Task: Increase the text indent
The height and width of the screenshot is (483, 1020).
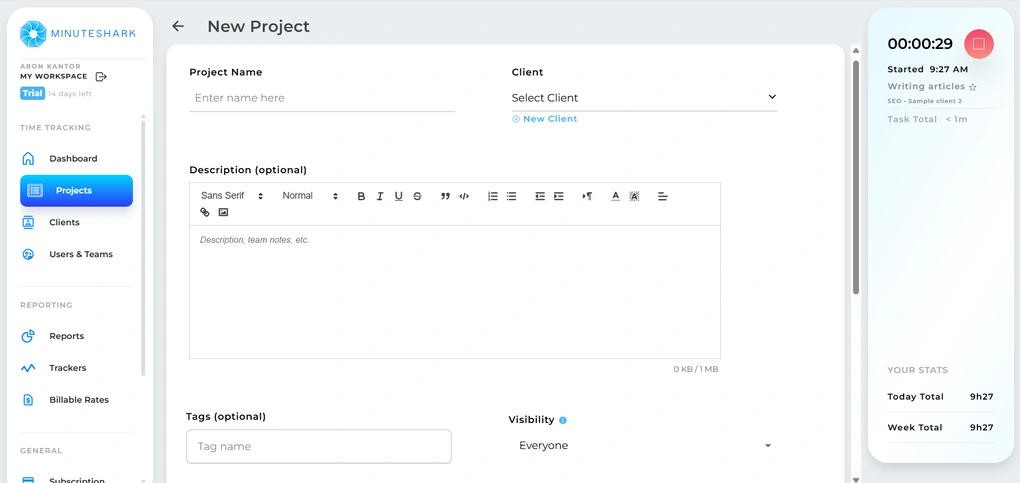Action: [559, 196]
